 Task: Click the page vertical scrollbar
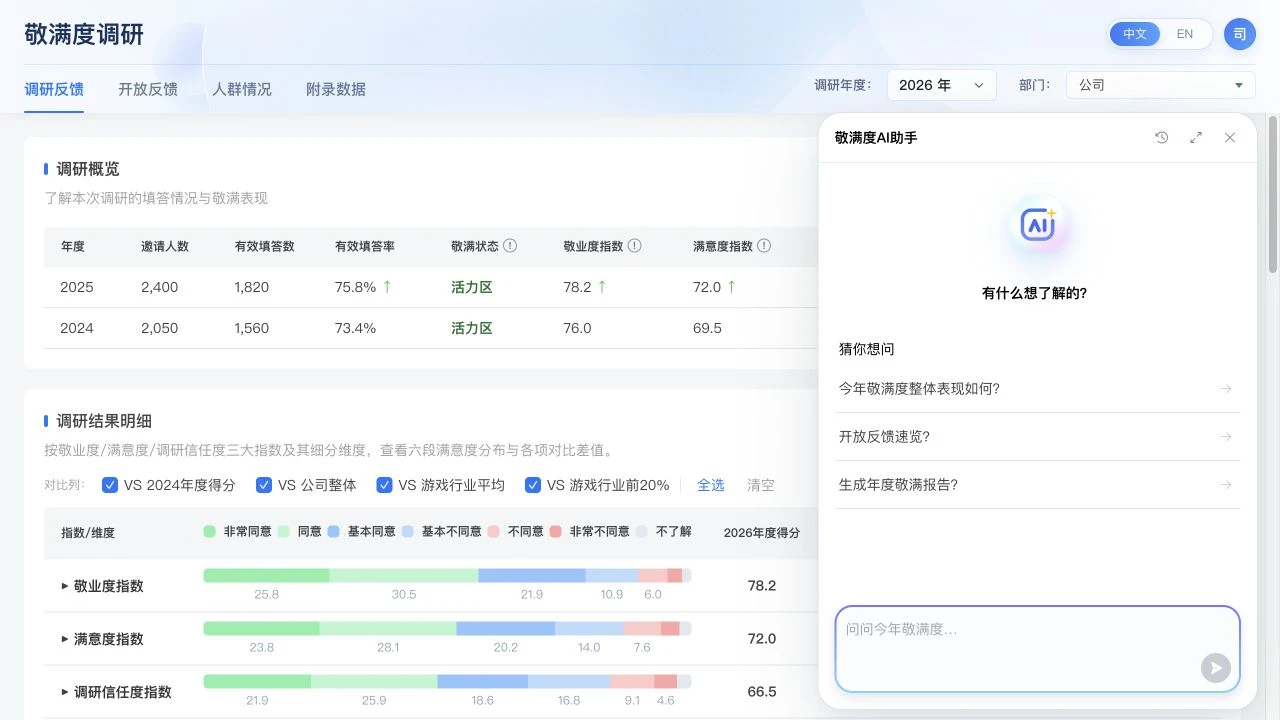(1273, 195)
